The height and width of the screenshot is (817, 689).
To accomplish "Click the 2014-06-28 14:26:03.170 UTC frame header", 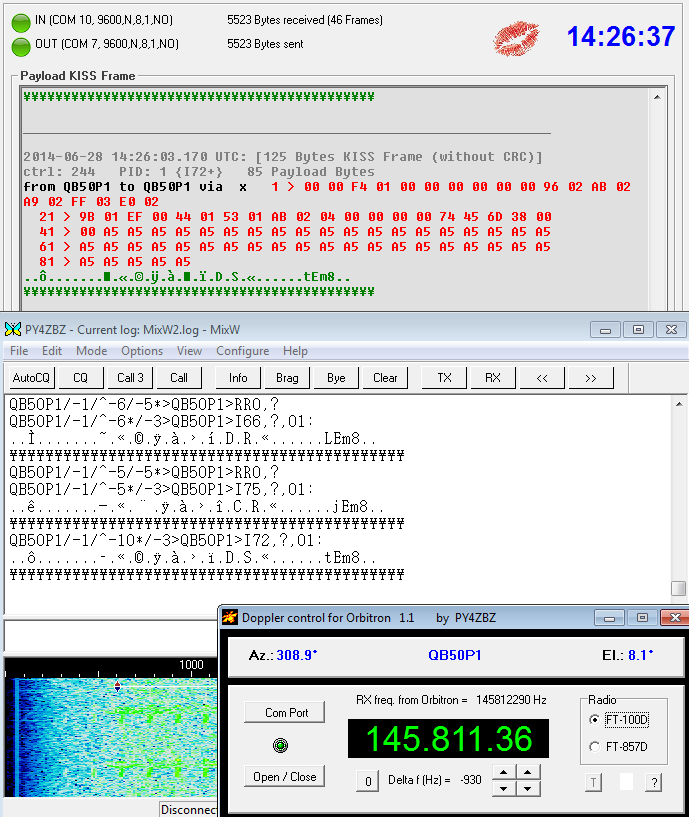I will coord(282,157).
